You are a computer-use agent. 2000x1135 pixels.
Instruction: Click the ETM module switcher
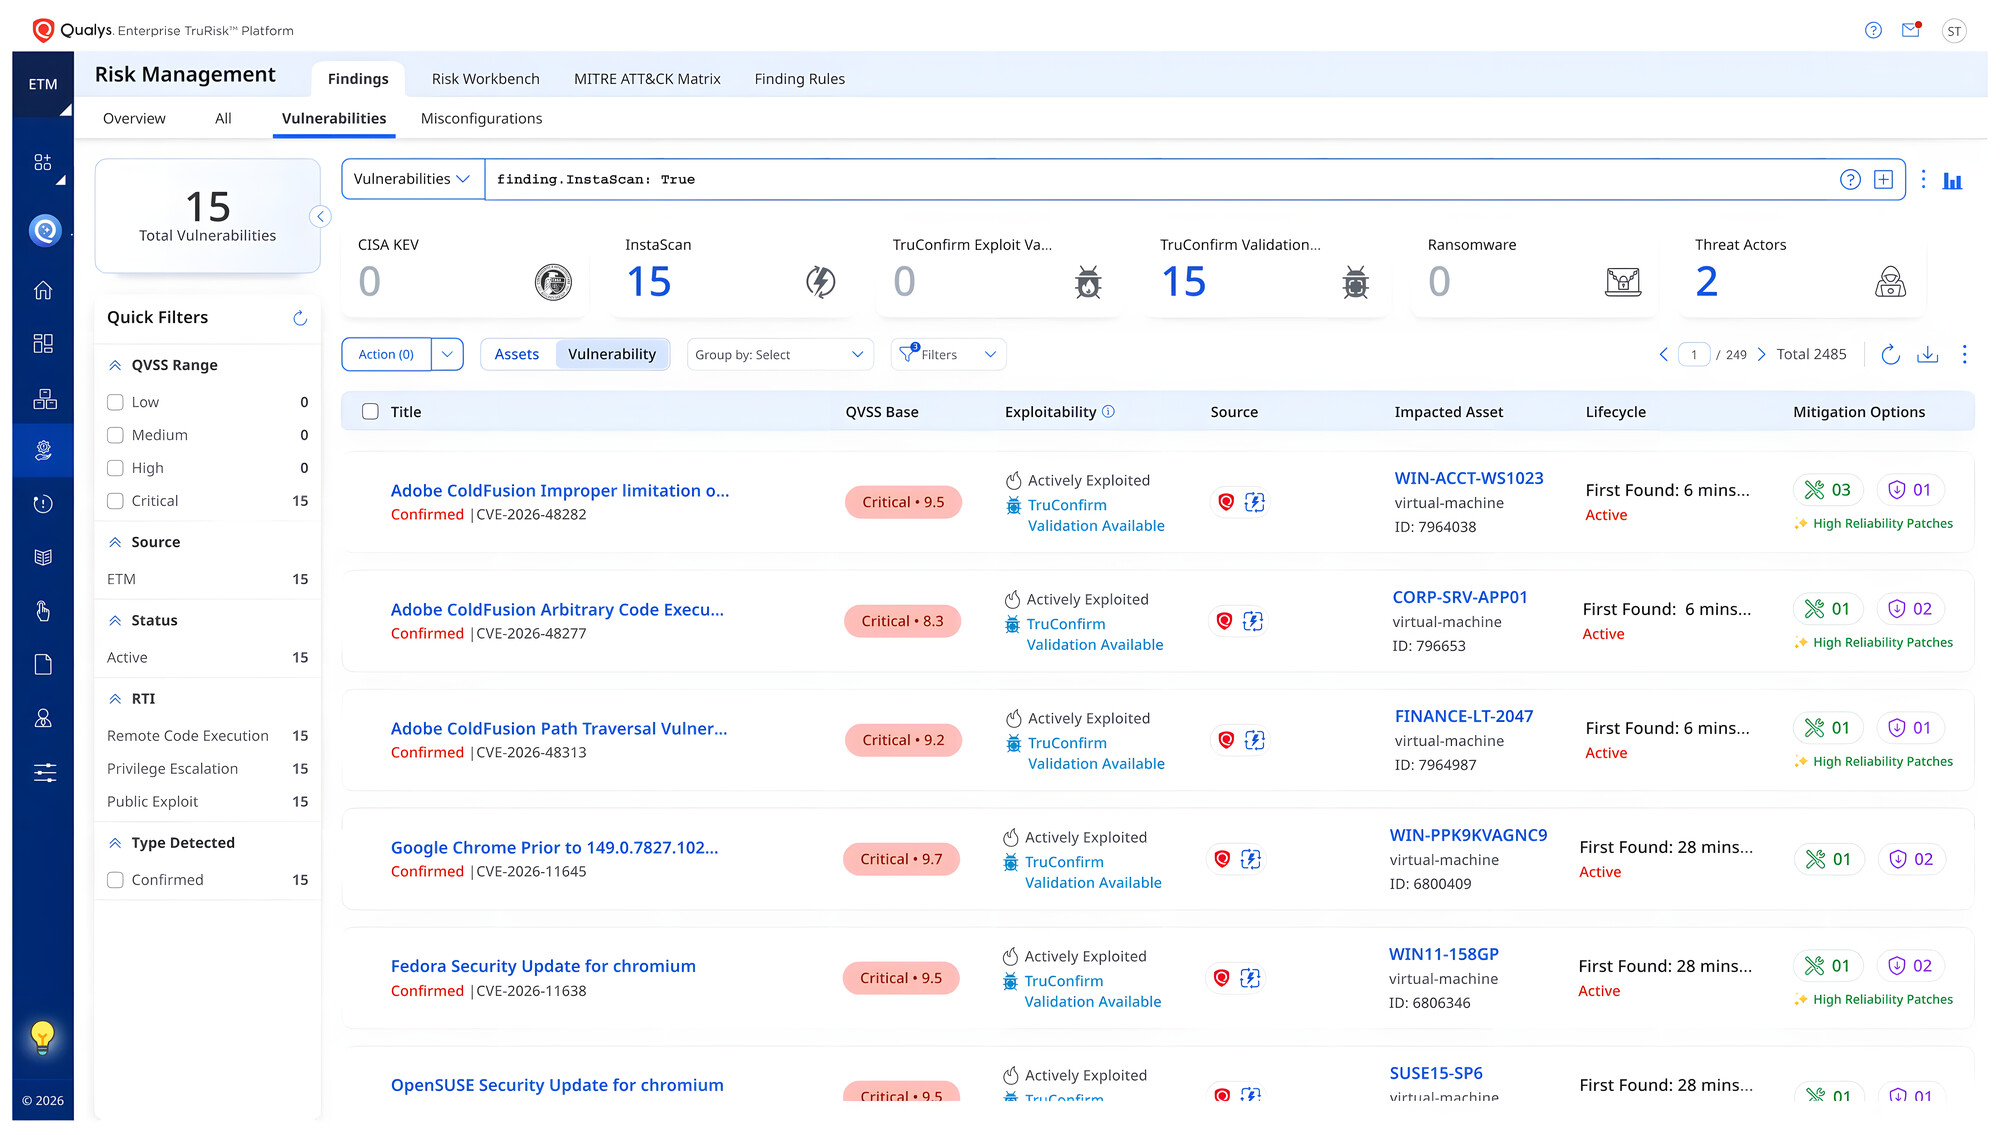43,85
